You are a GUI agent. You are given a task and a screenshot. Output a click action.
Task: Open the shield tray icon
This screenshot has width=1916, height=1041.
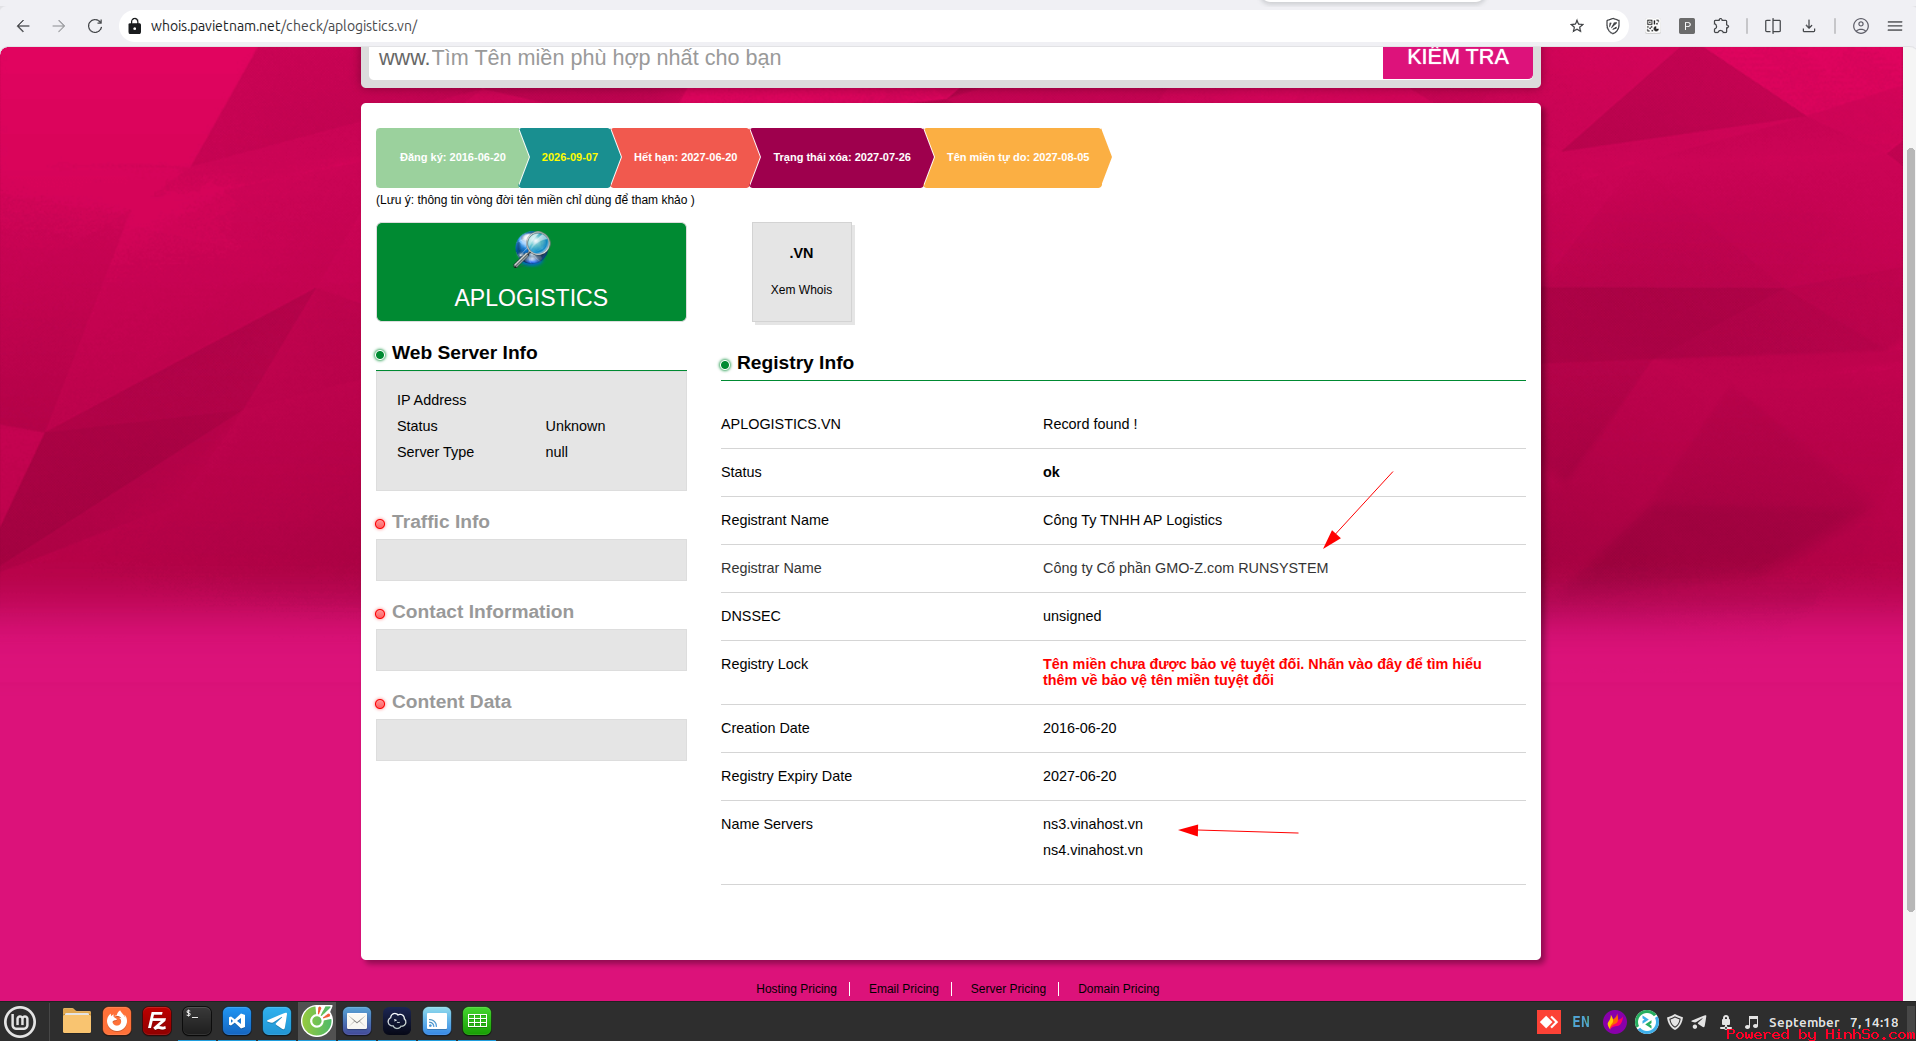coord(1675,1022)
